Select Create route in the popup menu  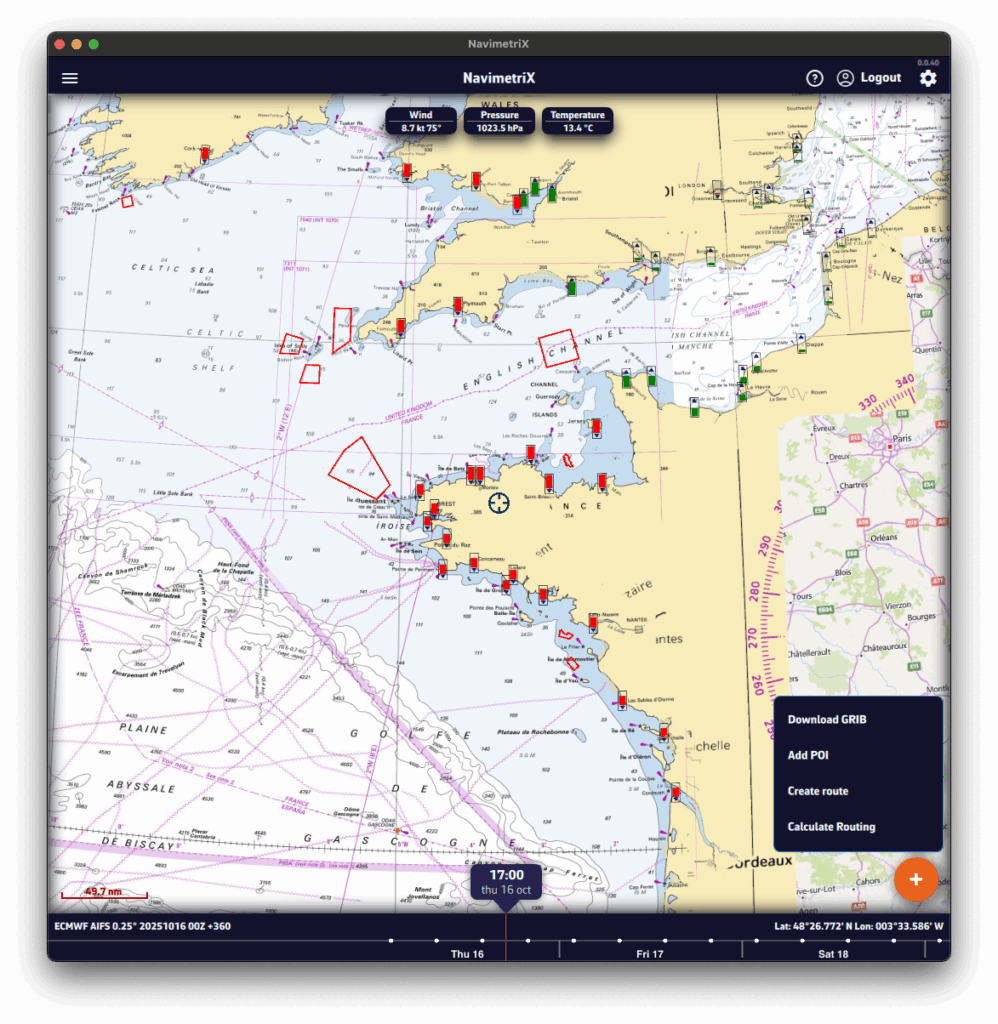pos(818,791)
